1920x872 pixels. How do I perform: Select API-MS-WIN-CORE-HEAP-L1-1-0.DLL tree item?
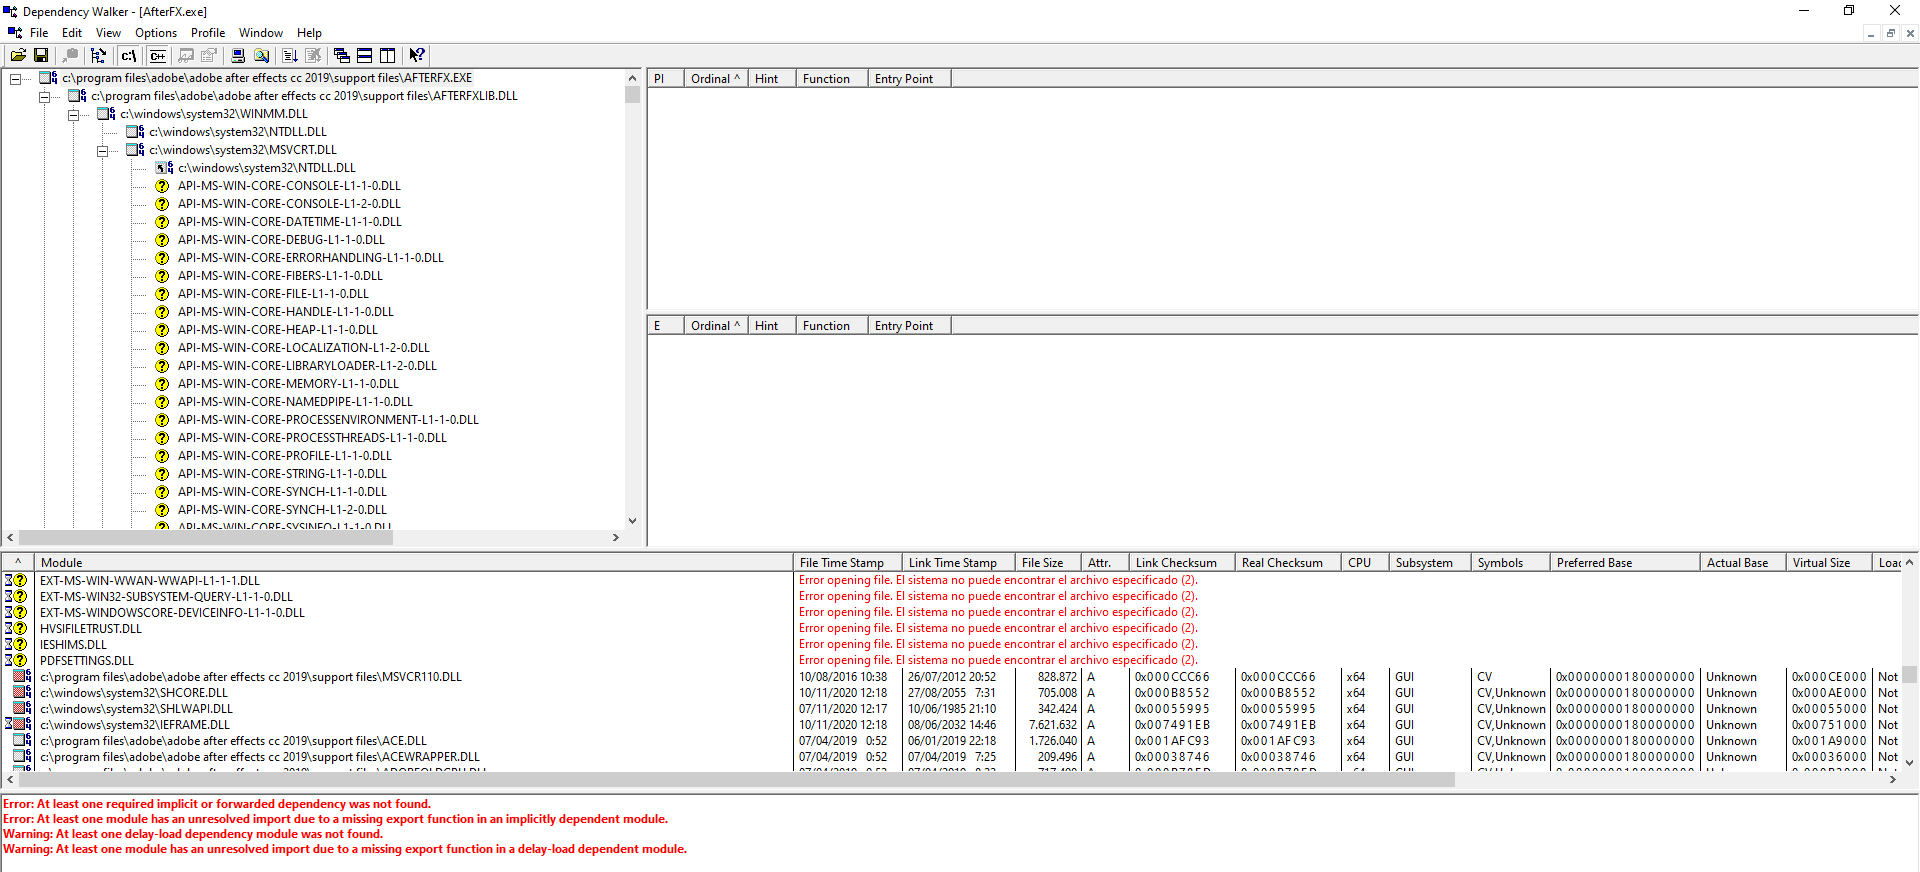point(278,330)
